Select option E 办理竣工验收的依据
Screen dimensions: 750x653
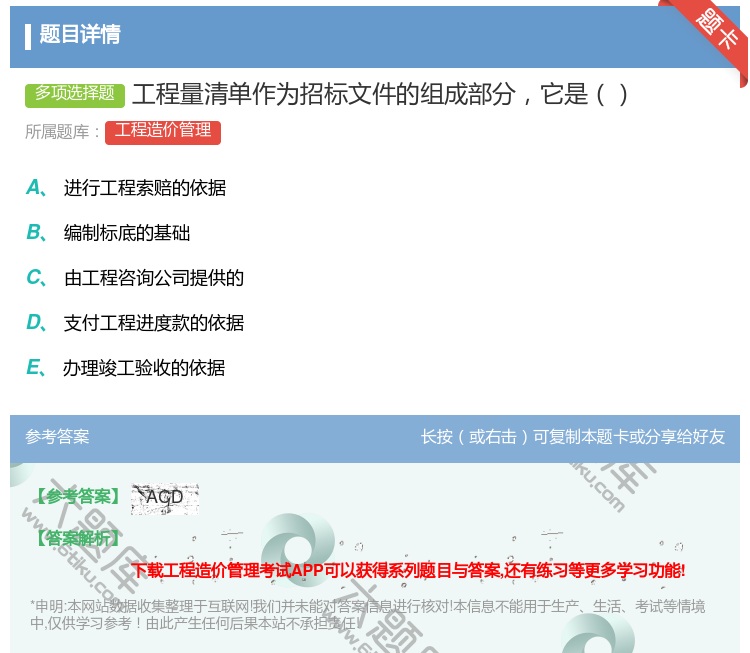(125, 368)
